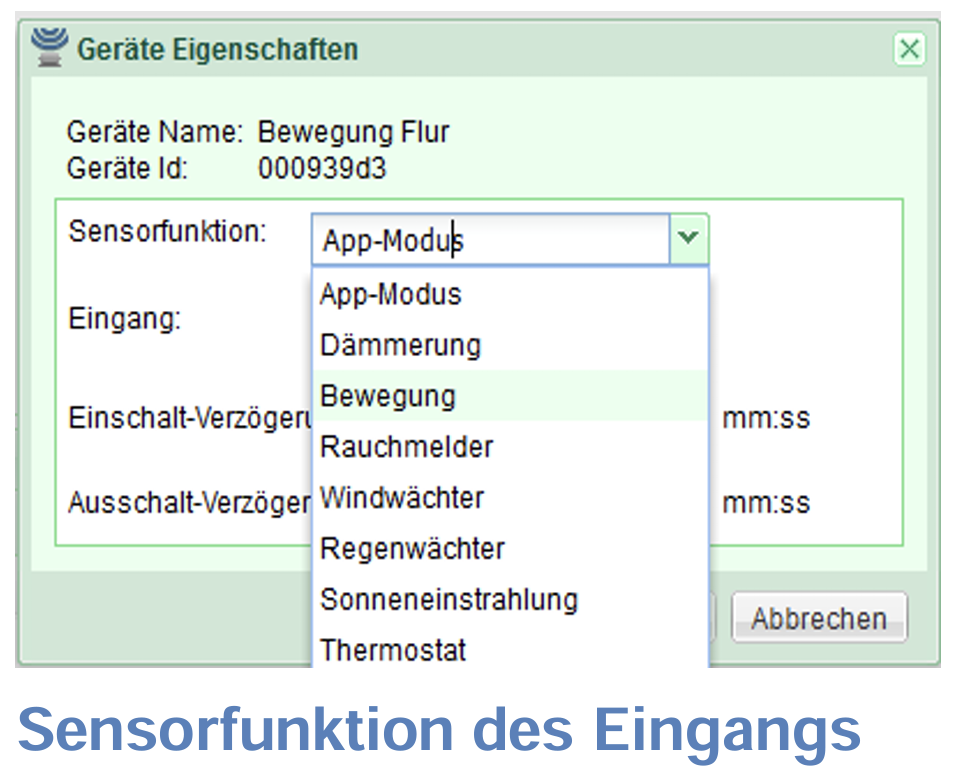954x776 pixels.
Task: Click the Geräte Eigenschaften title text
Action: point(217,49)
